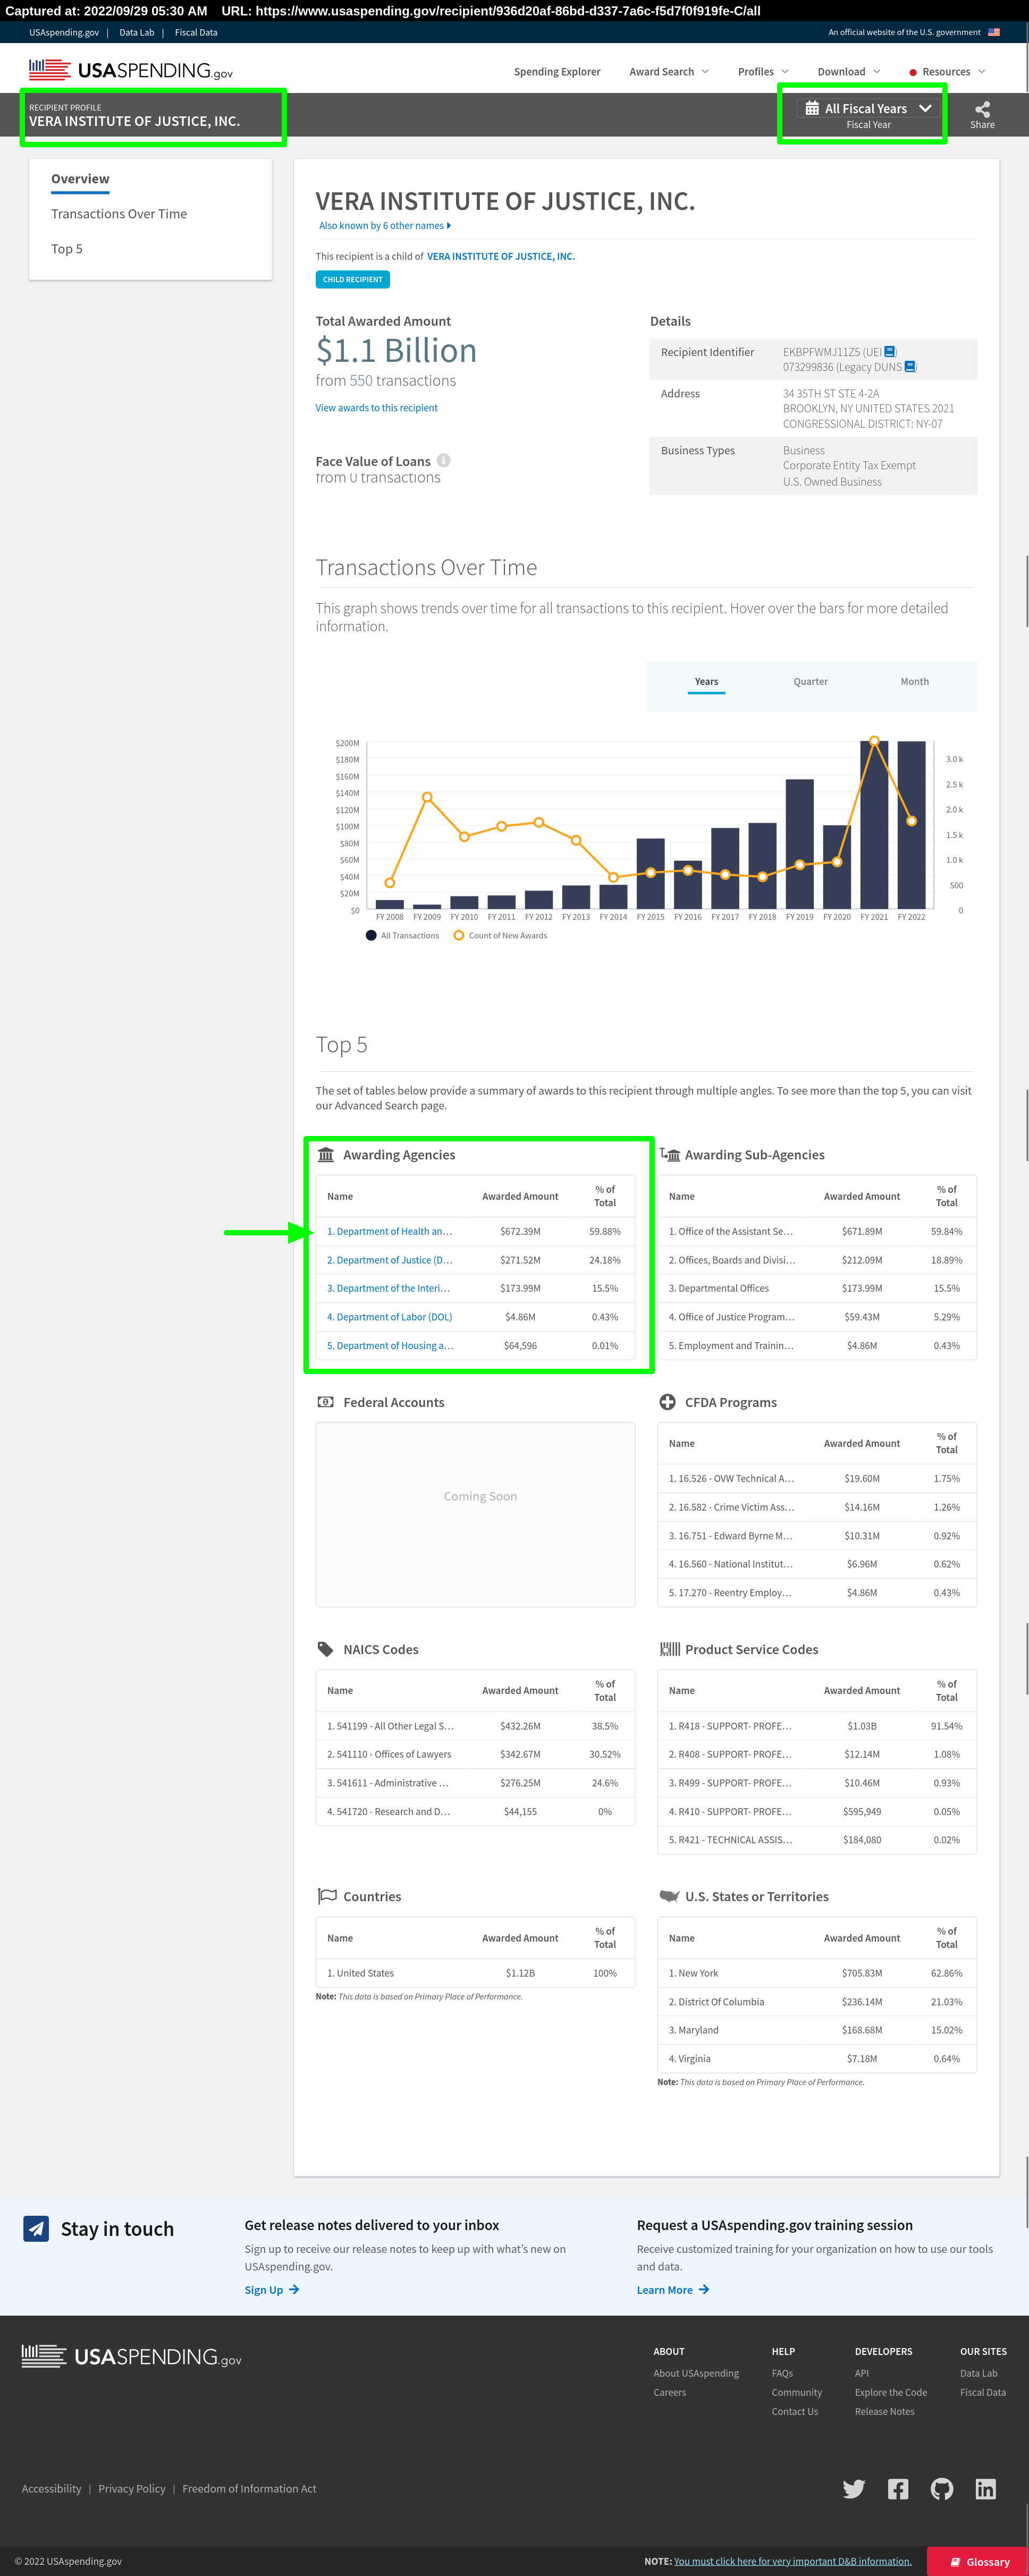
Task: Open Department of Health agency link
Action: 389,1232
